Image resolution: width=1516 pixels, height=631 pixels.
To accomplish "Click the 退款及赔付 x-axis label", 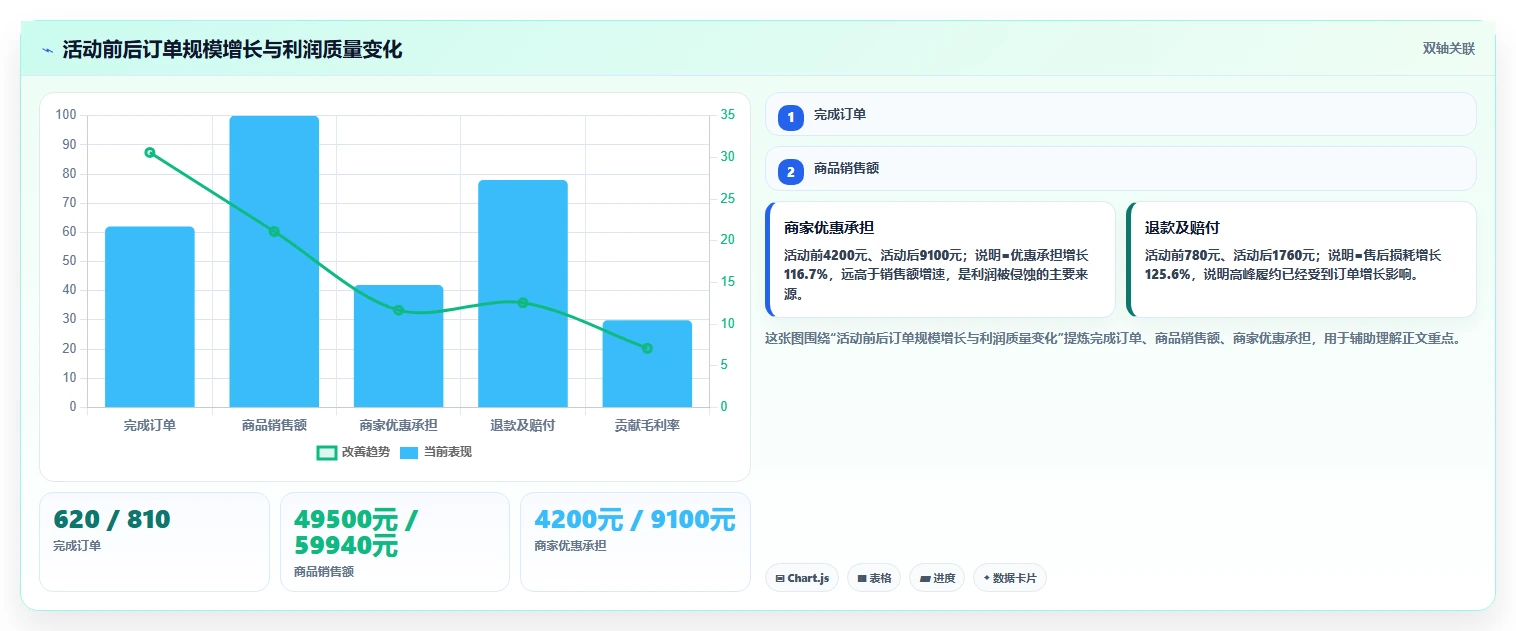I will (x=523, y=426).
